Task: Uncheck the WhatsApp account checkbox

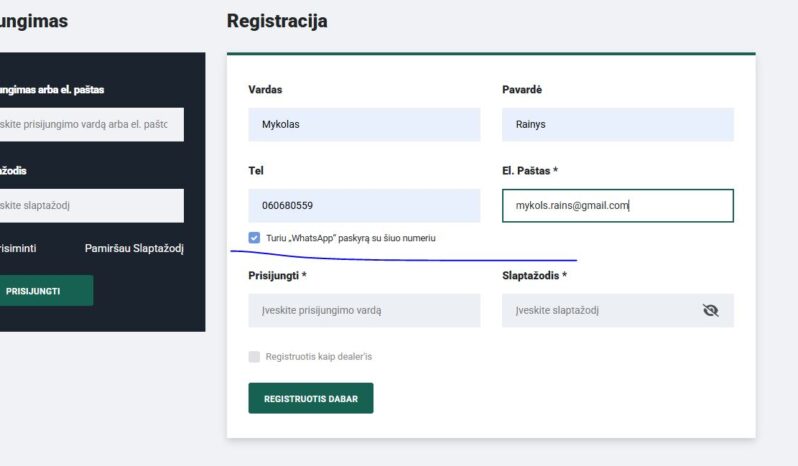Action: pyautogui.click(x=255, y=238)
